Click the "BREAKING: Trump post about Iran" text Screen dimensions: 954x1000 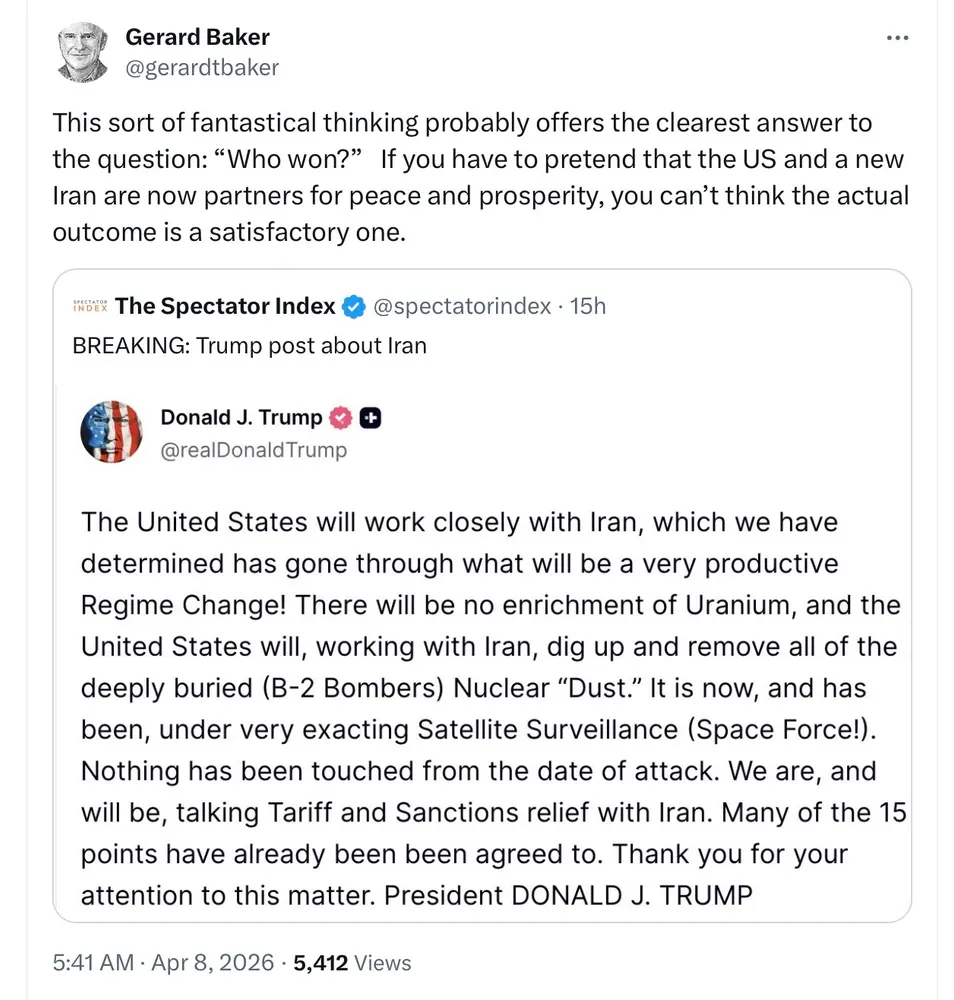pos(250,346)
